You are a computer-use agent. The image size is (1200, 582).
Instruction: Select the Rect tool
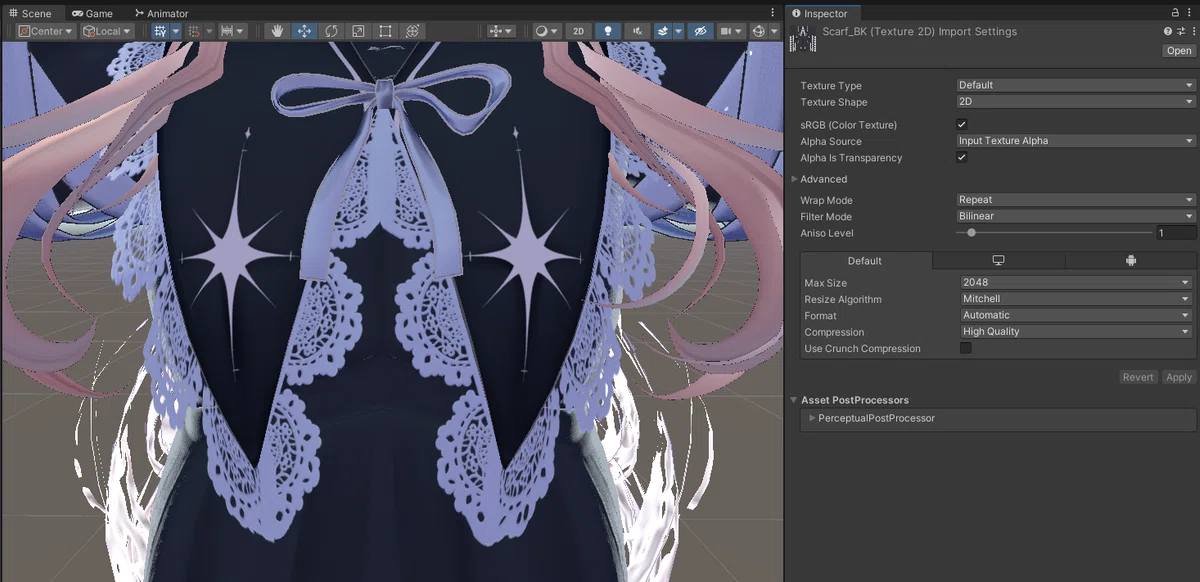[385, 31]
